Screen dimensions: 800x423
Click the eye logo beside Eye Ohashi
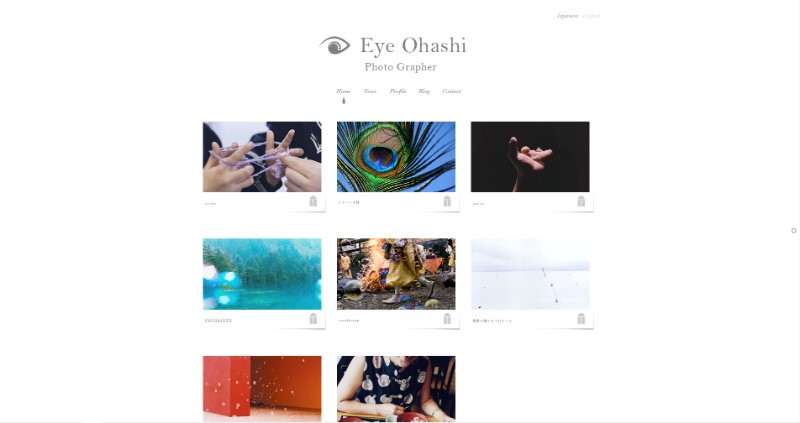pos(335,45)
